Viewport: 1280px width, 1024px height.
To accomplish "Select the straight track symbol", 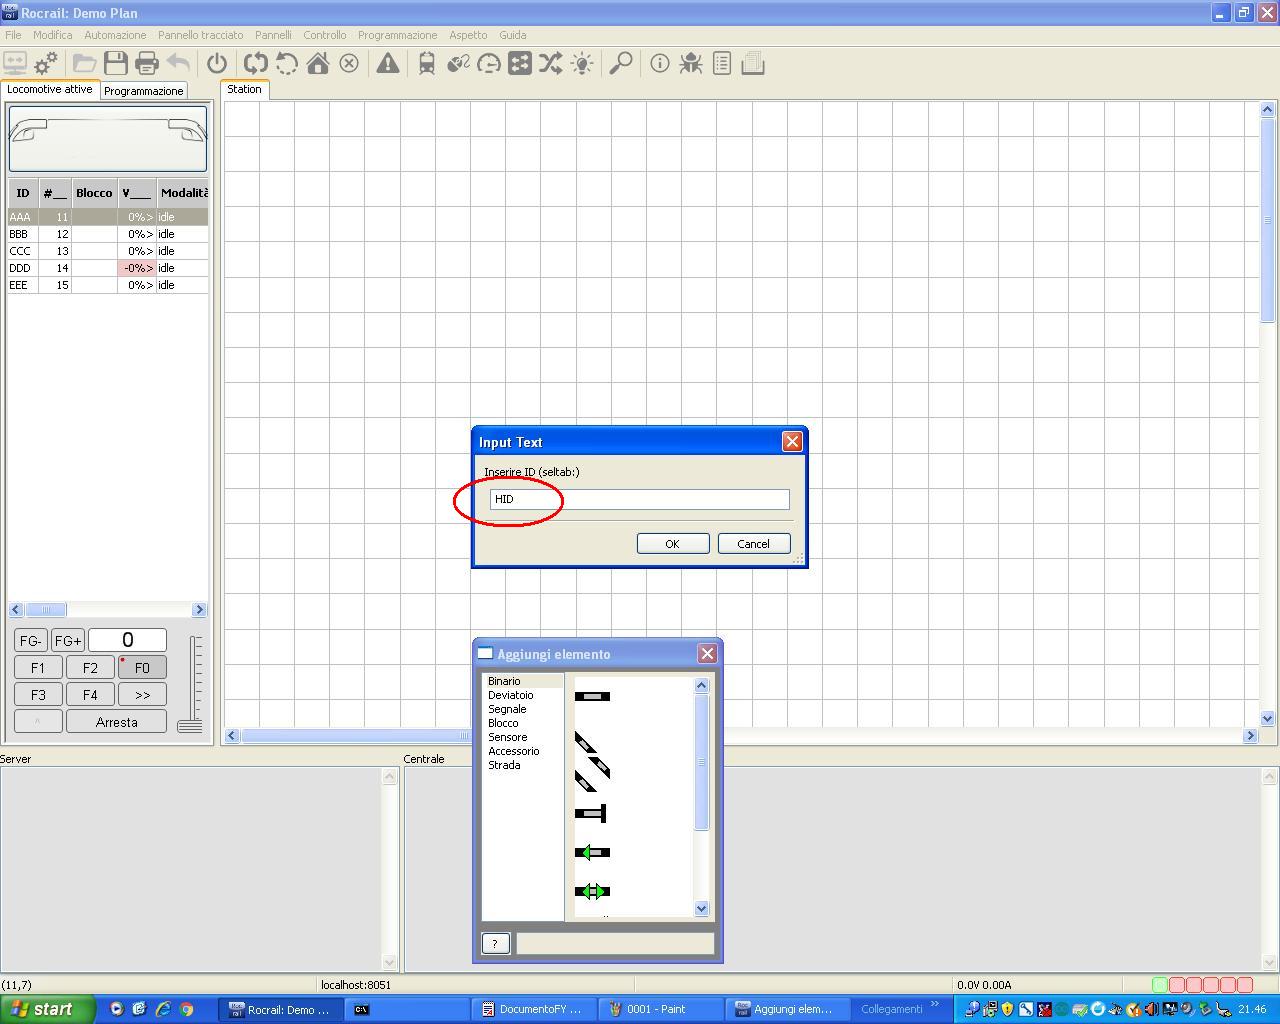I will pyautogui.click(x=592, y=696).
